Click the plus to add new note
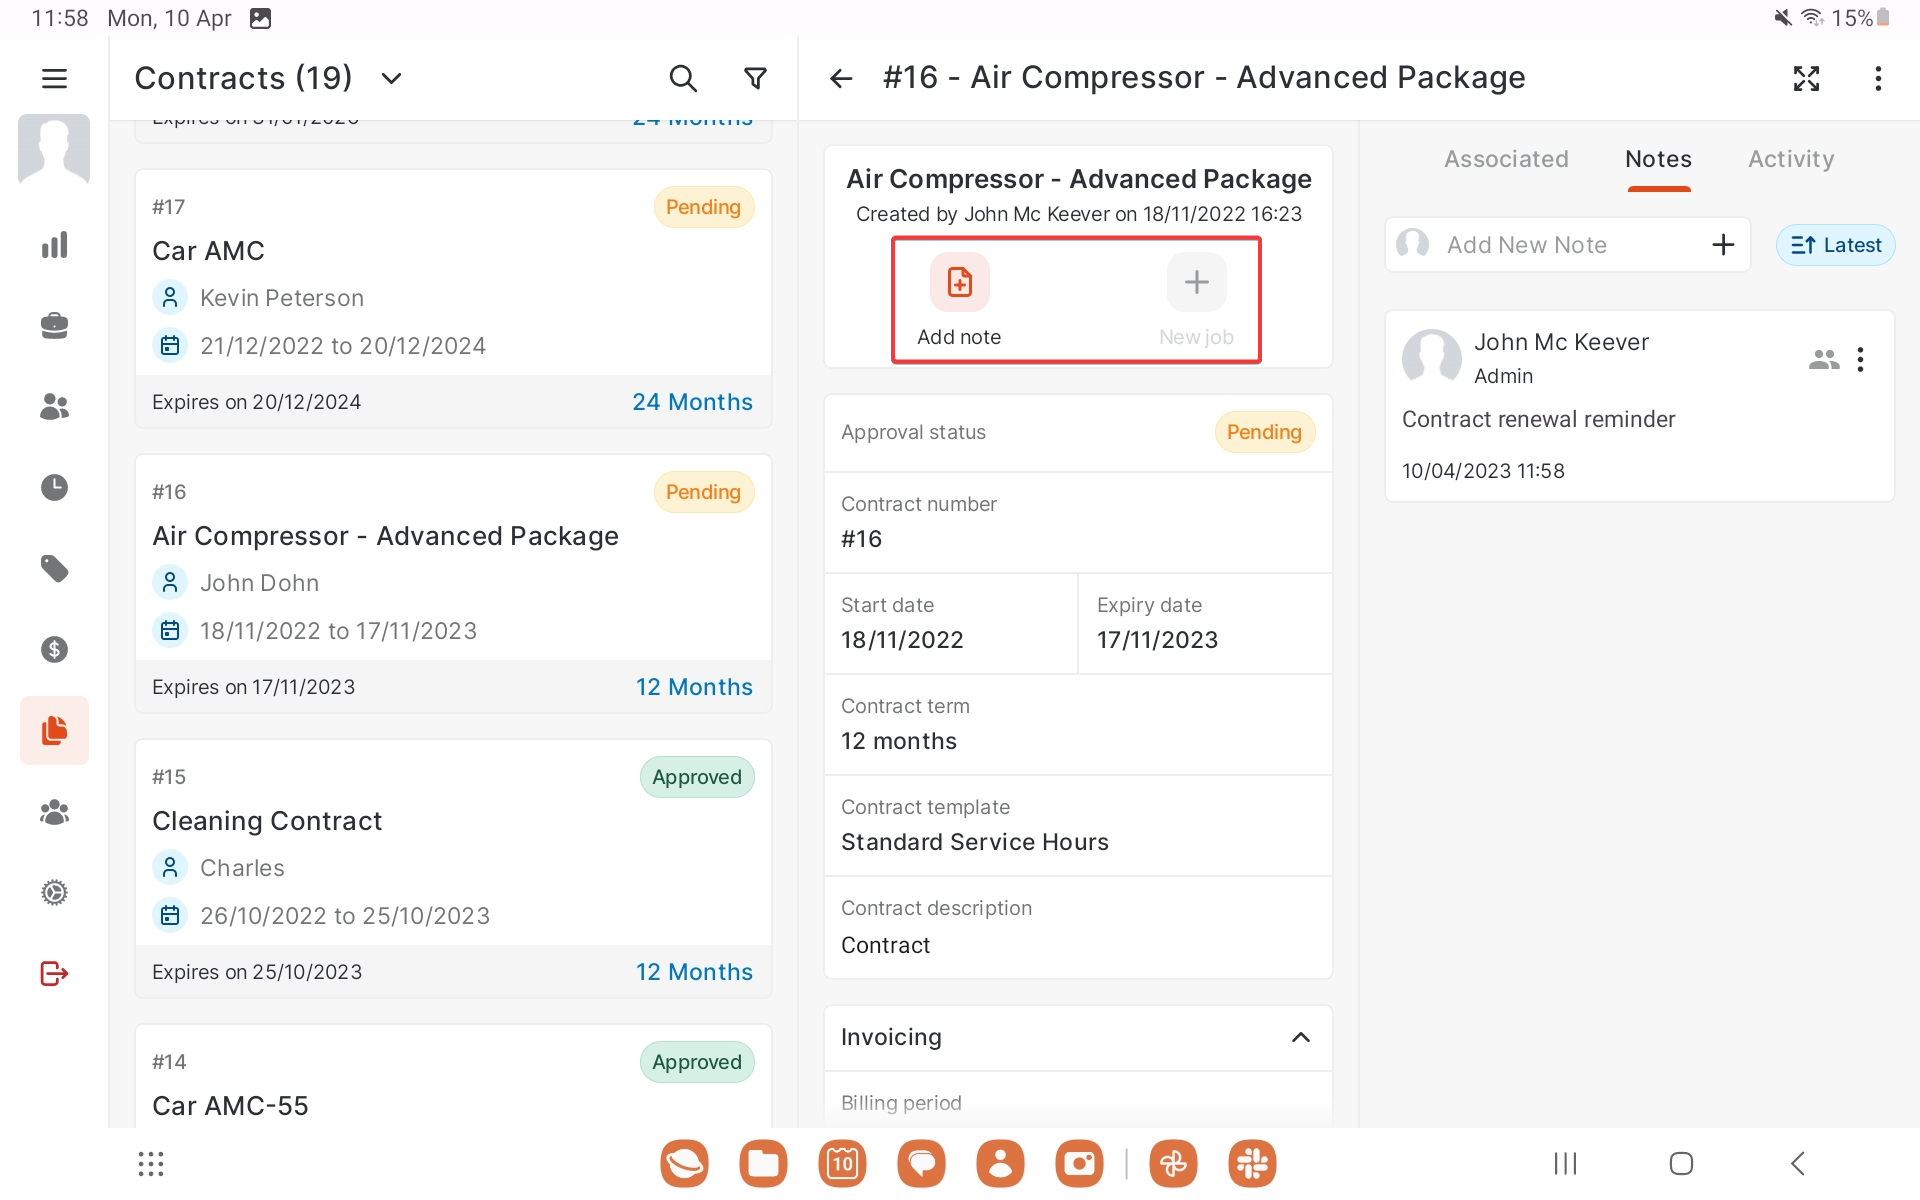 click(x=1723, y=245)
